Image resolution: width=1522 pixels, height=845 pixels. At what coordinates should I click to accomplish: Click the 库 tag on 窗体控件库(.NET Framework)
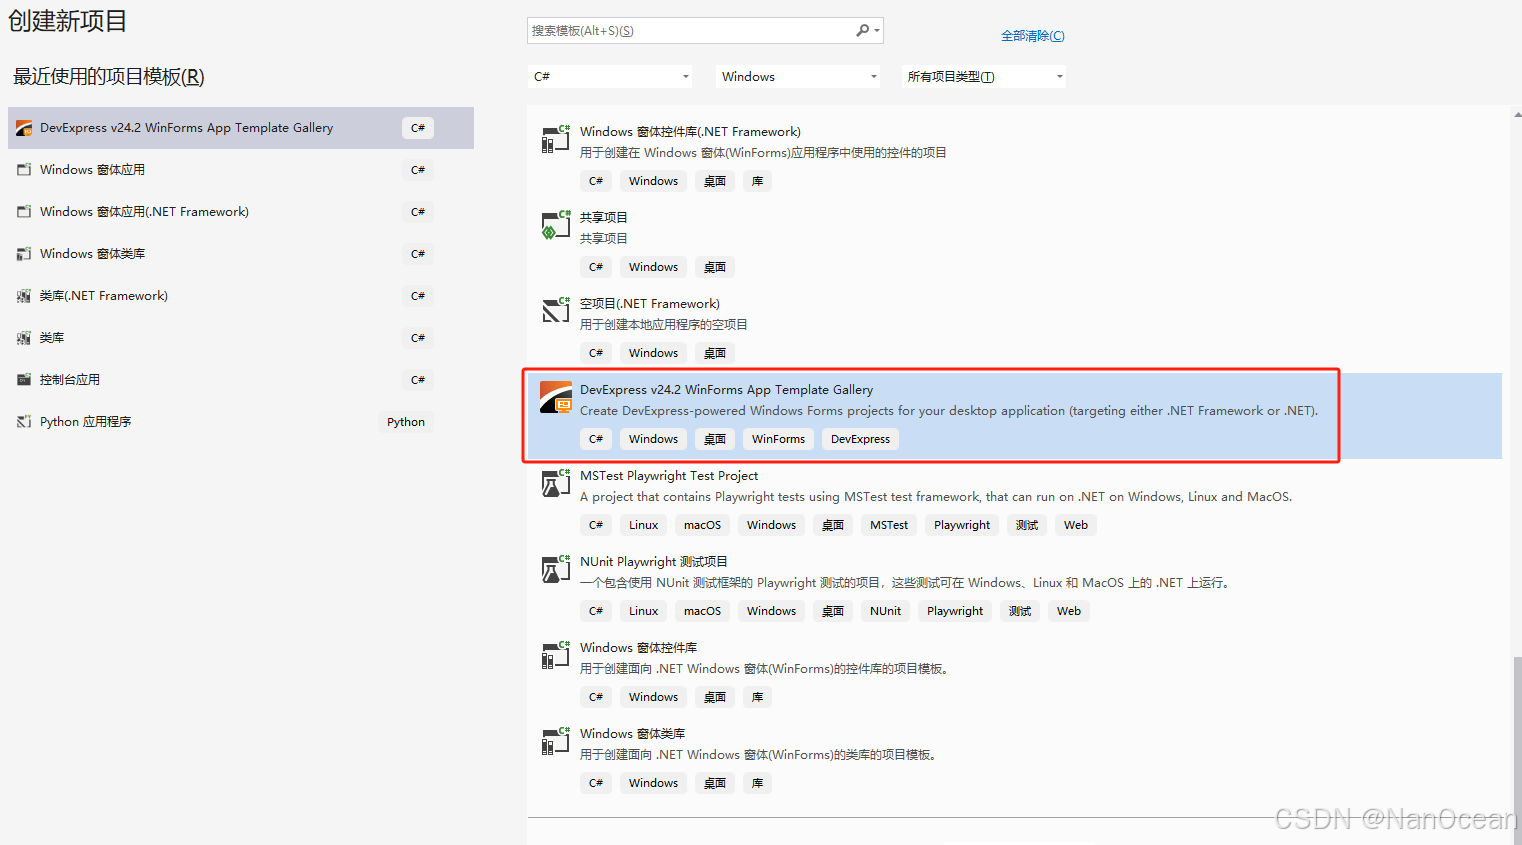point(757,181)
